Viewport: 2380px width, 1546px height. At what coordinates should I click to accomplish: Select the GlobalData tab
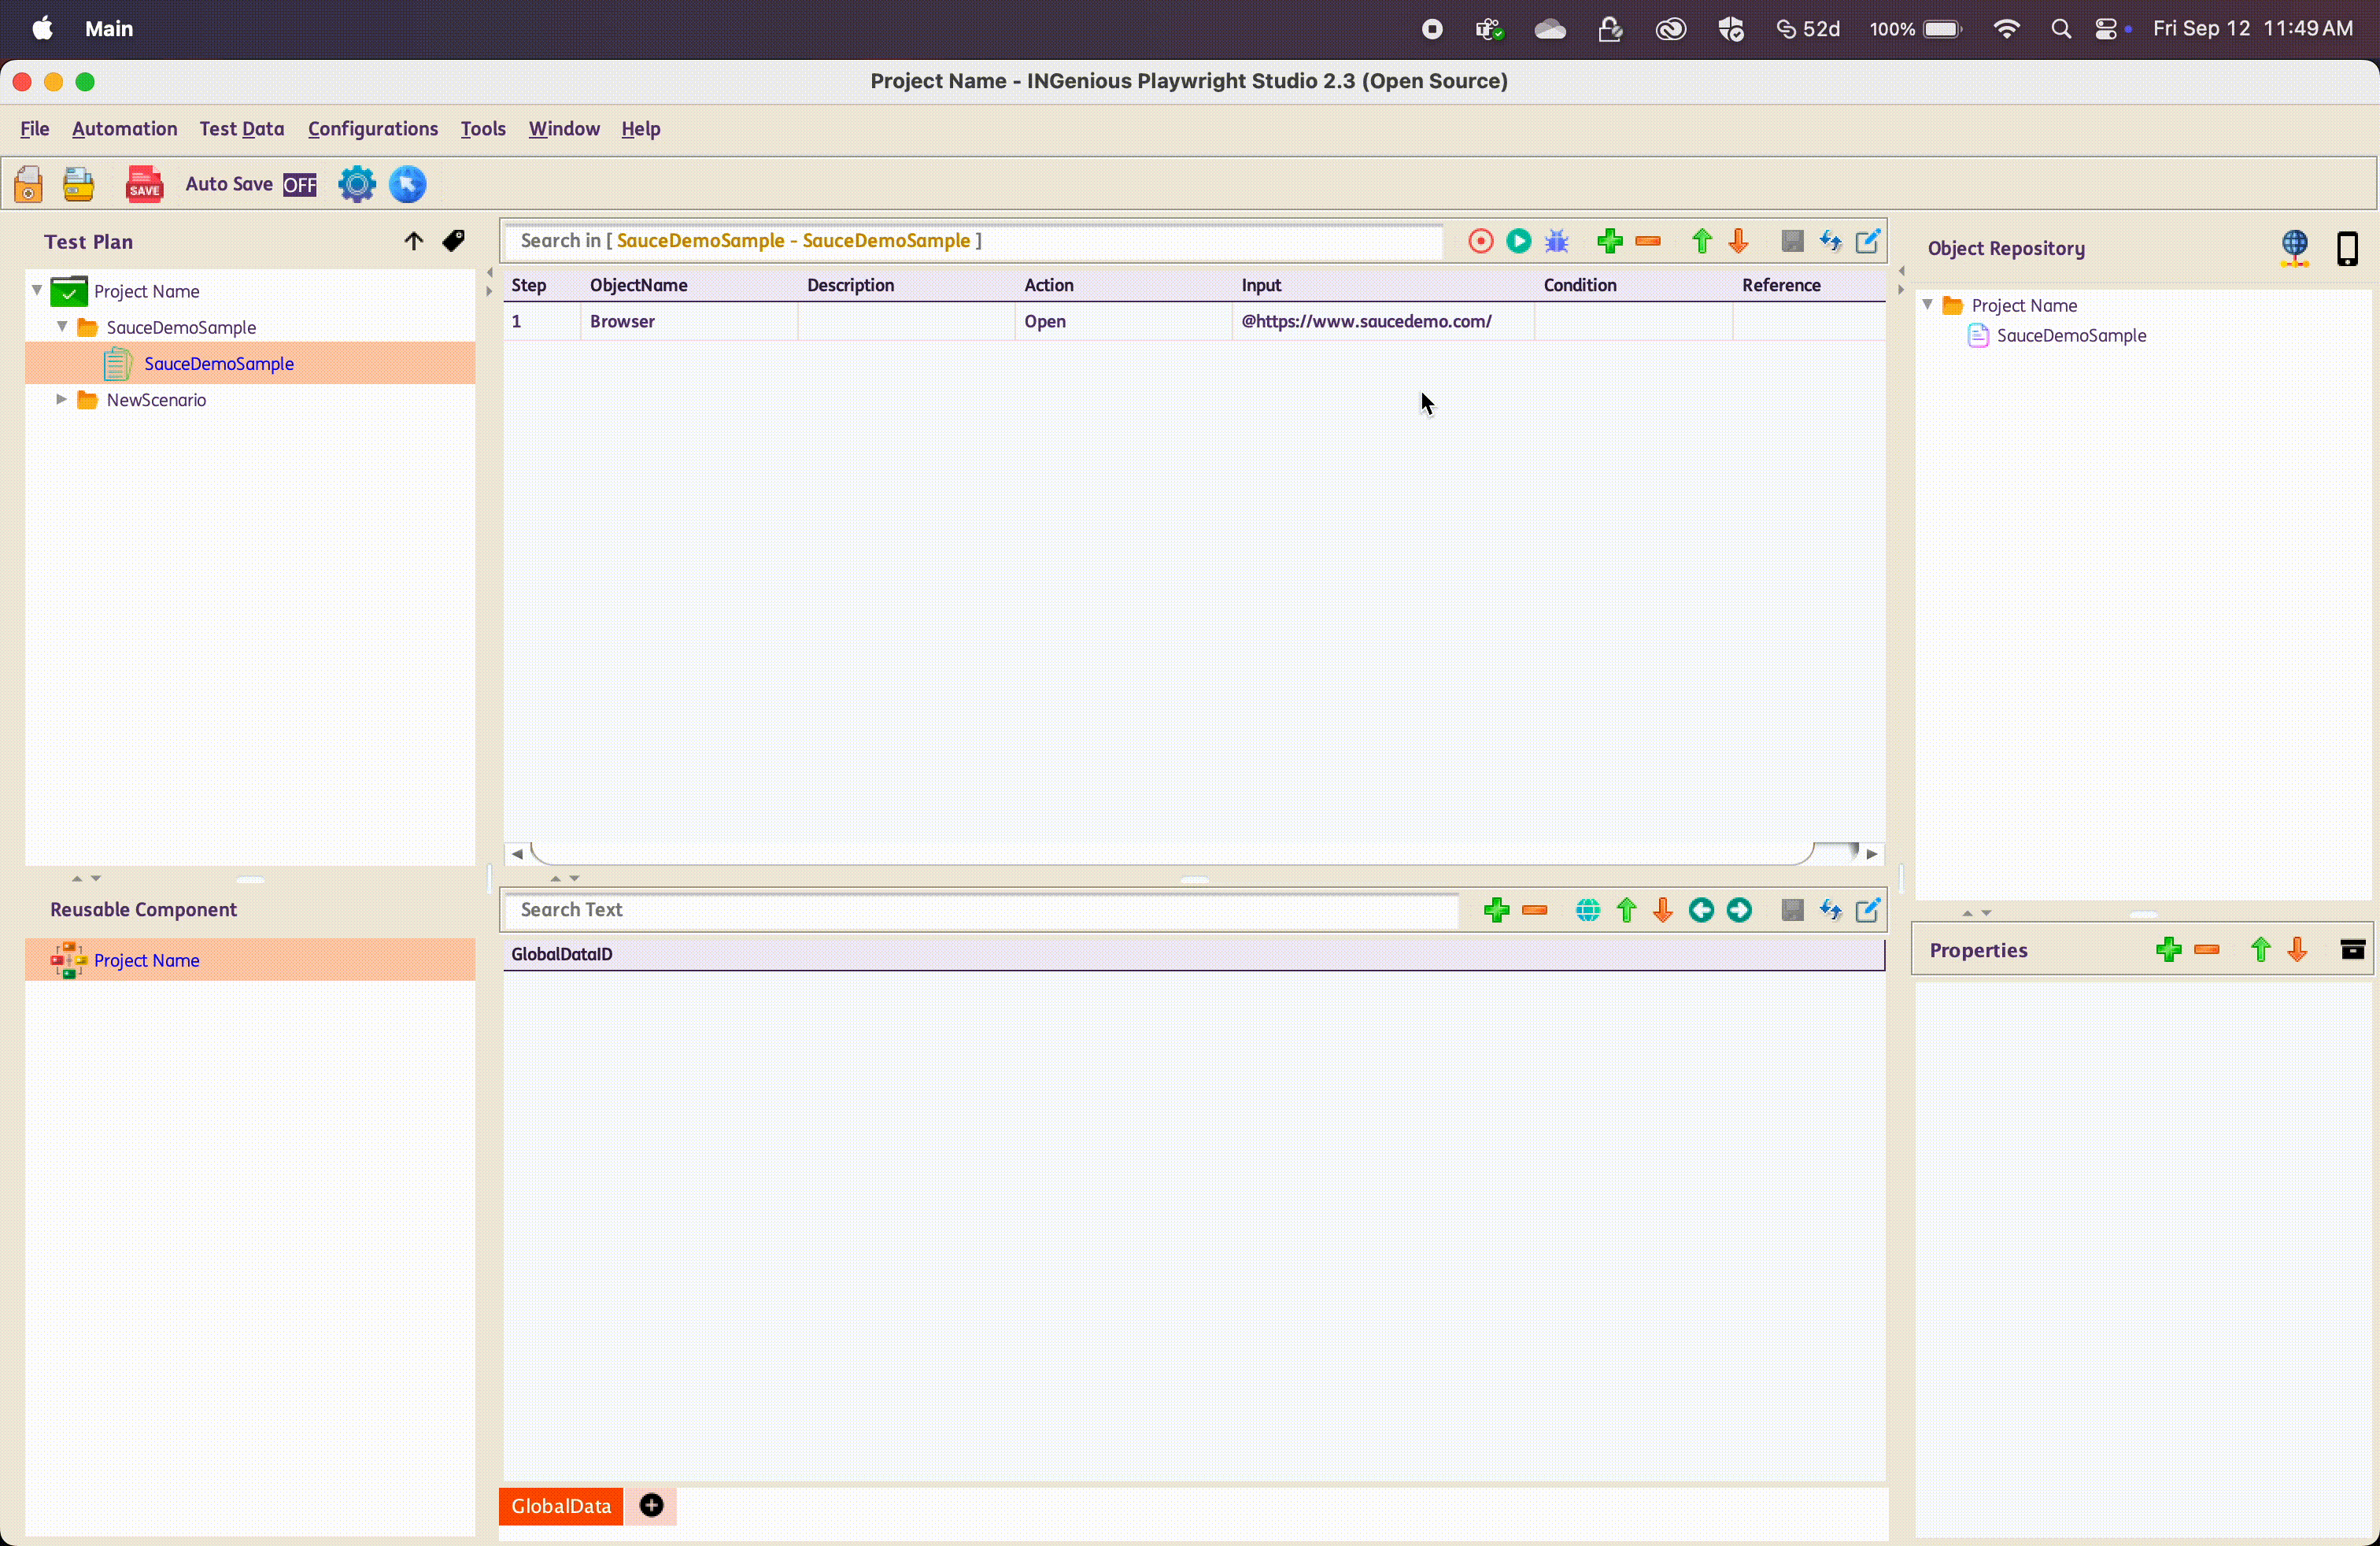point(560,1505)
